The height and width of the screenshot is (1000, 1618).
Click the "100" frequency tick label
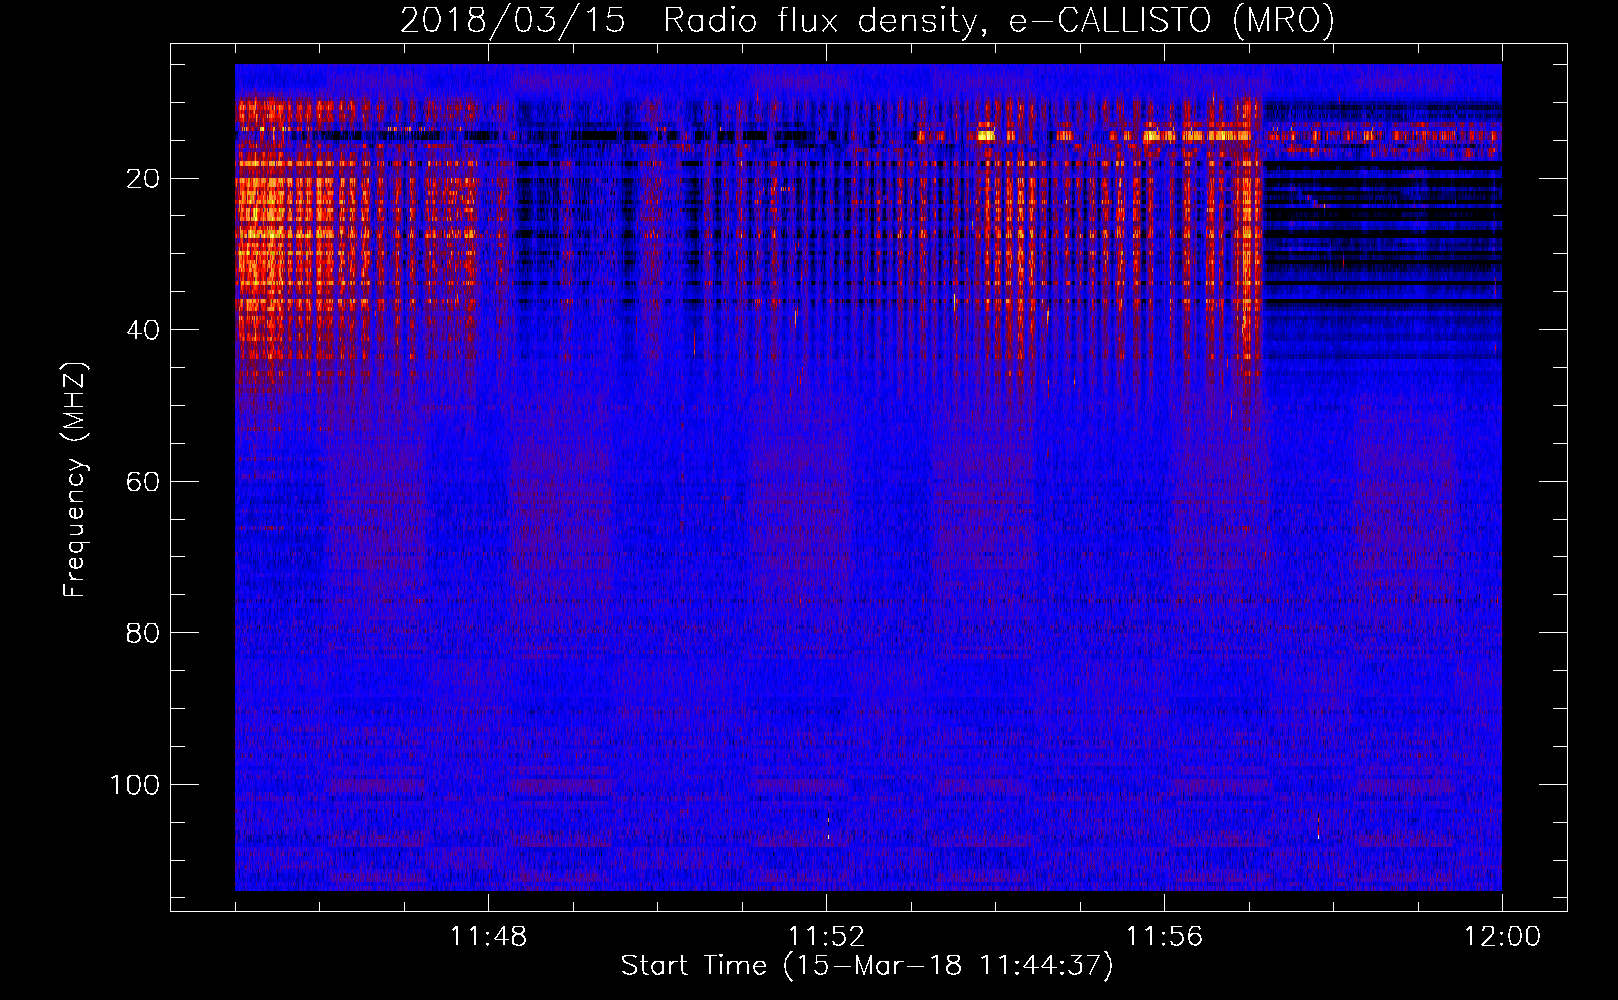tap(135, 785)
